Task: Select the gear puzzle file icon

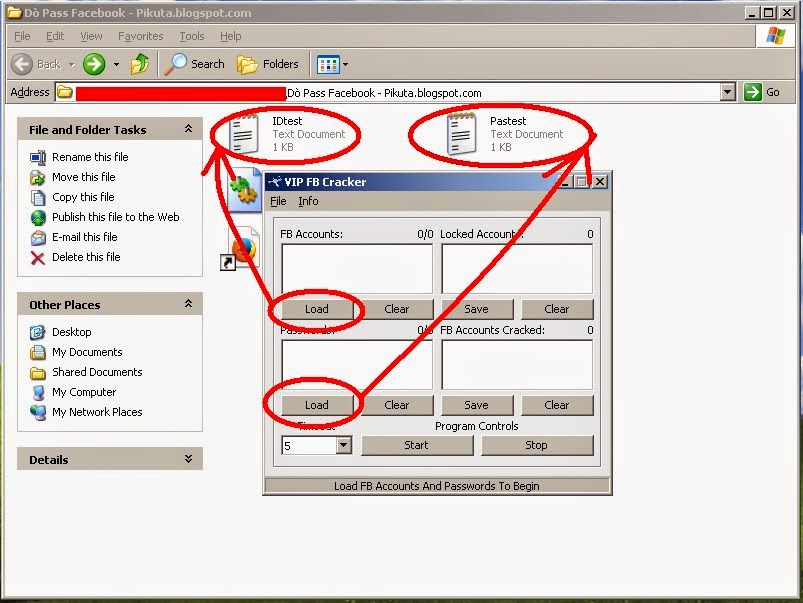Action: (x=244, y=191)
